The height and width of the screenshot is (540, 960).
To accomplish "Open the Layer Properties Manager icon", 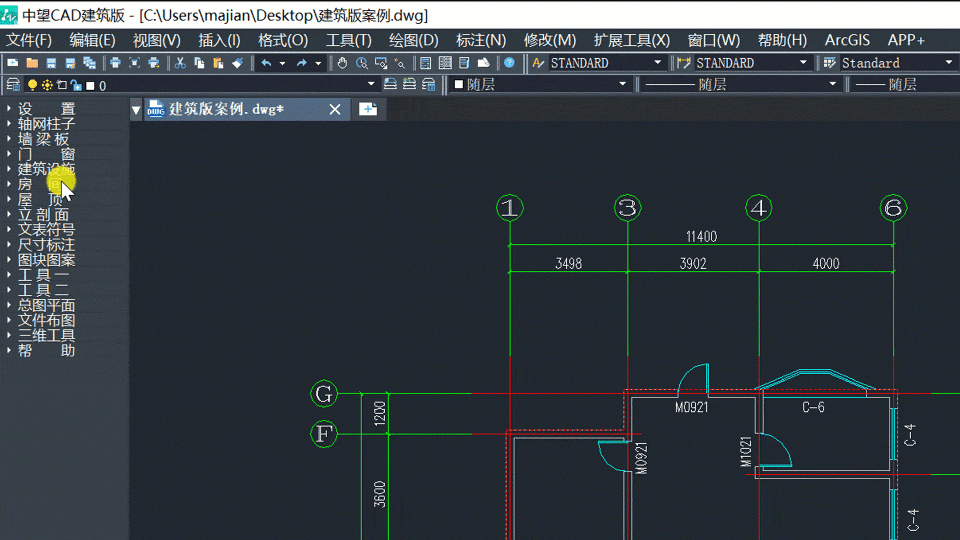I will 13,85.
